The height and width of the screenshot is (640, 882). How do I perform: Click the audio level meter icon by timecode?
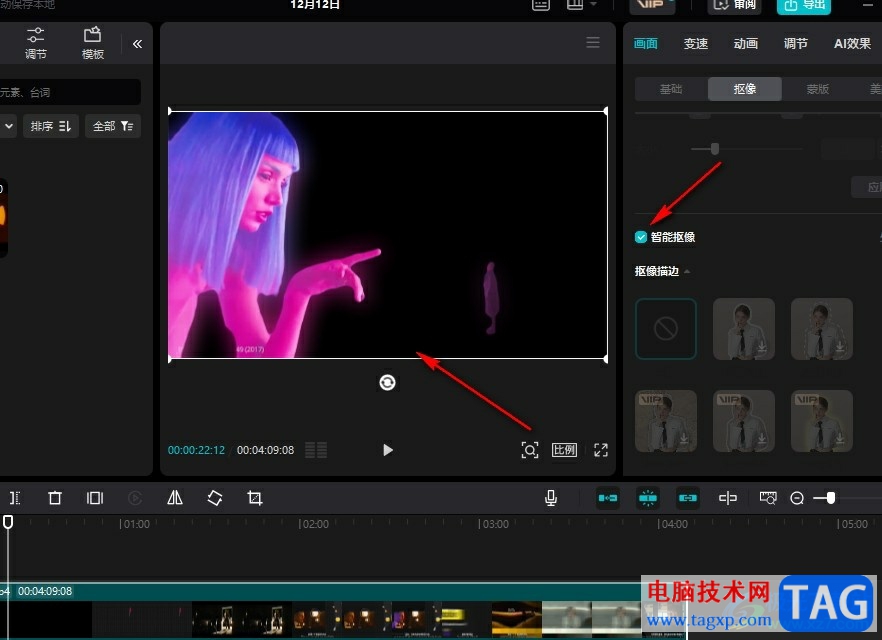tap(316, 450)
